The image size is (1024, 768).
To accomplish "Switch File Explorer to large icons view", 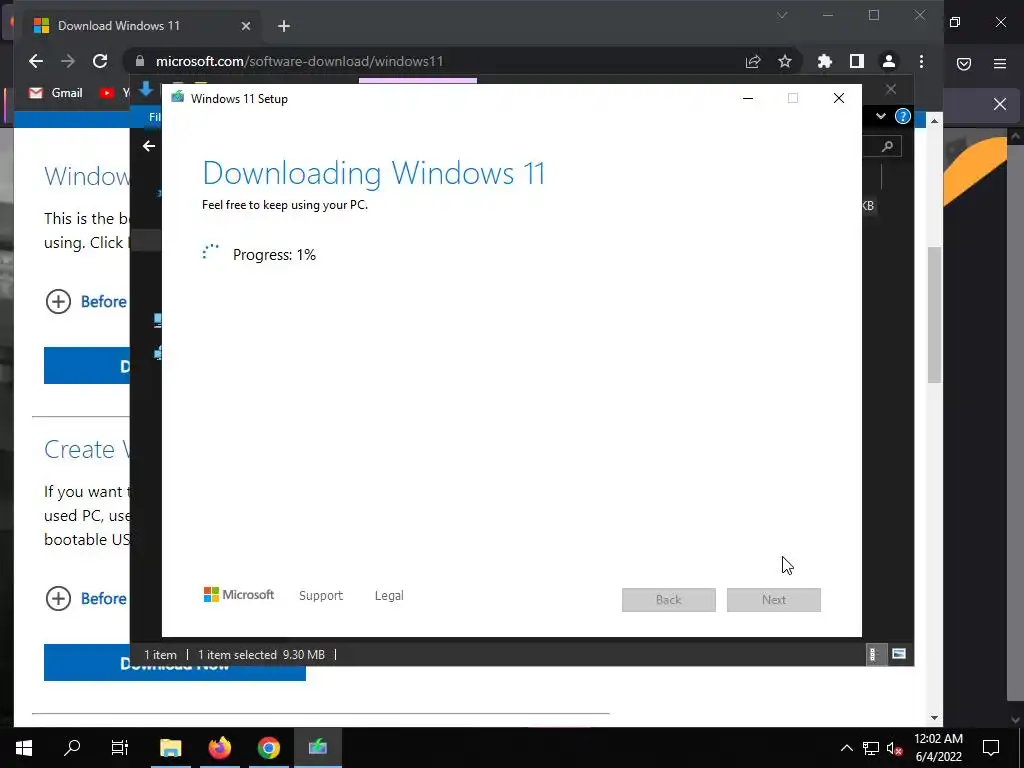I will pos(899,654).
